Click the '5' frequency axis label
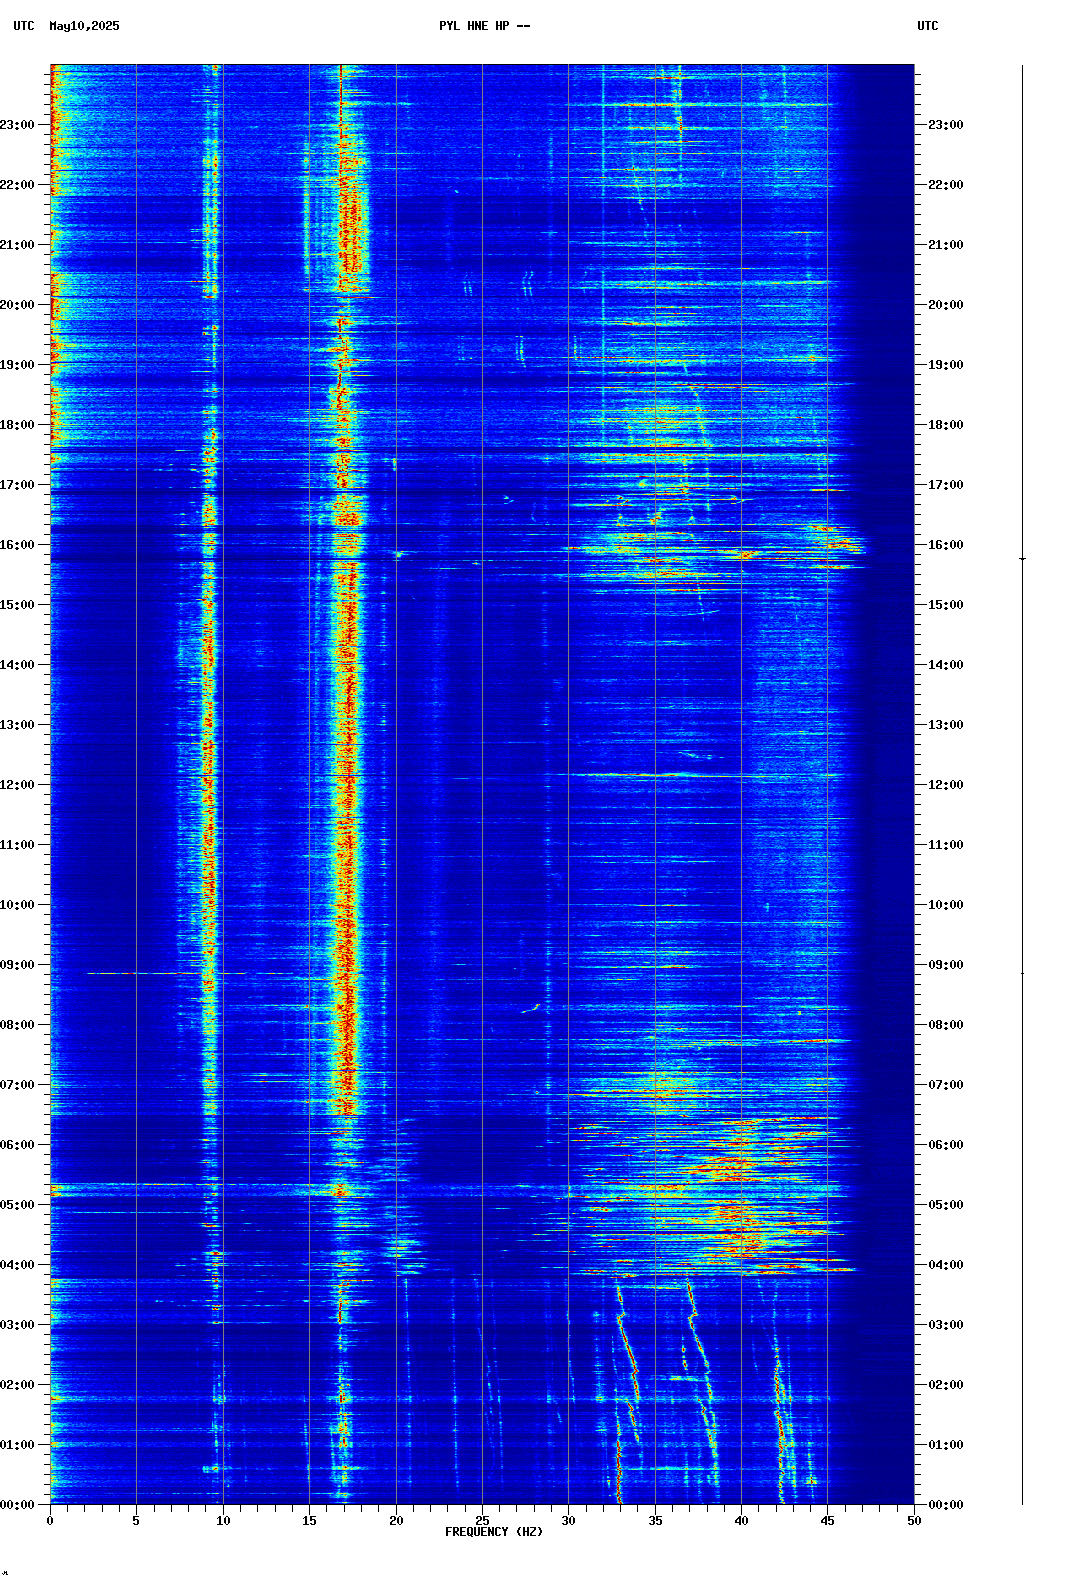This screenshot has height=1584, width=1066. click(136, 1521)
